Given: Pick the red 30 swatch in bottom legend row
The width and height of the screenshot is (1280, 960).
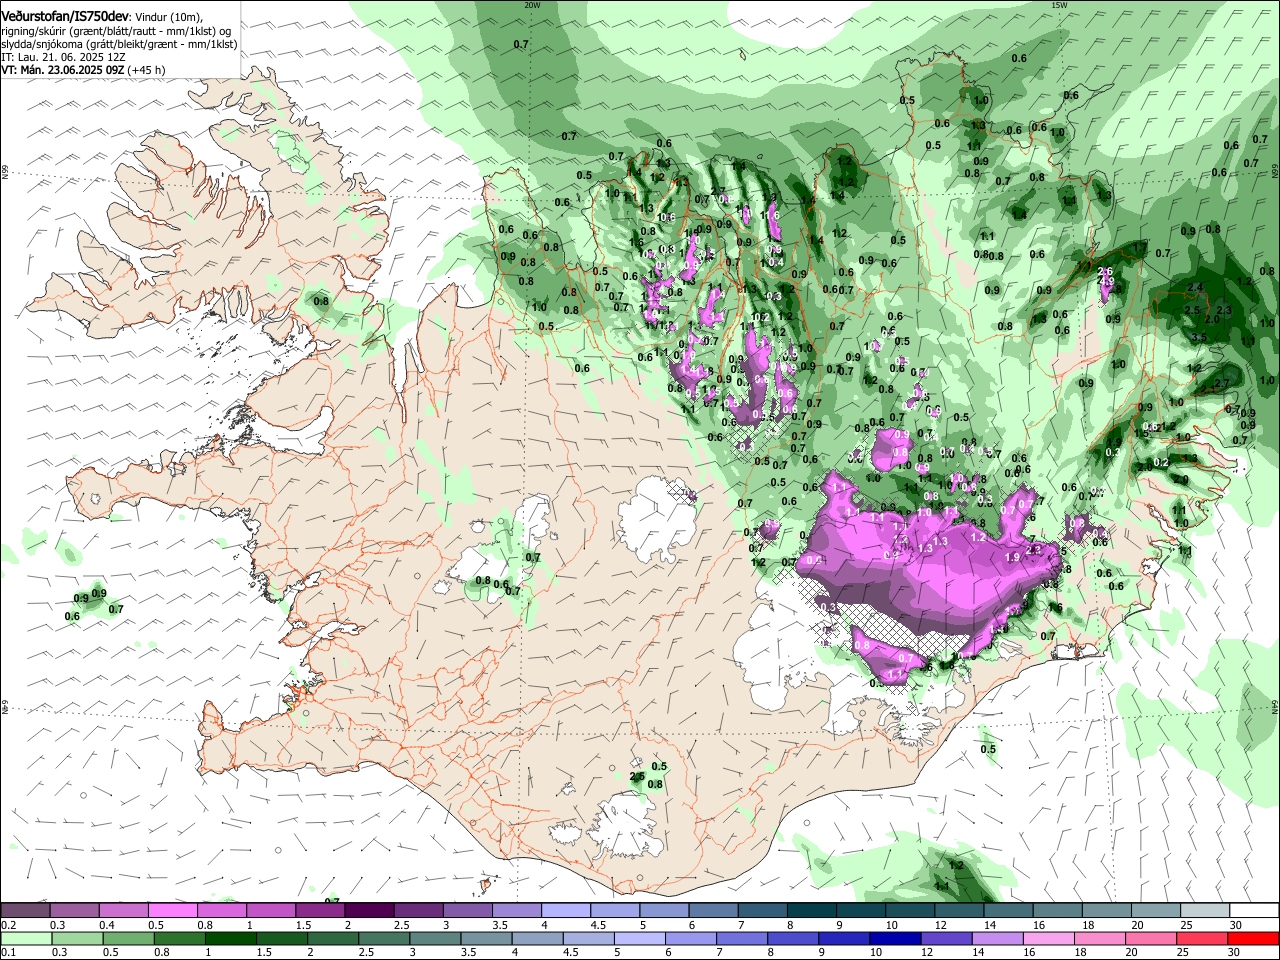Looking at the screenshot, I should coord(1253,938).
